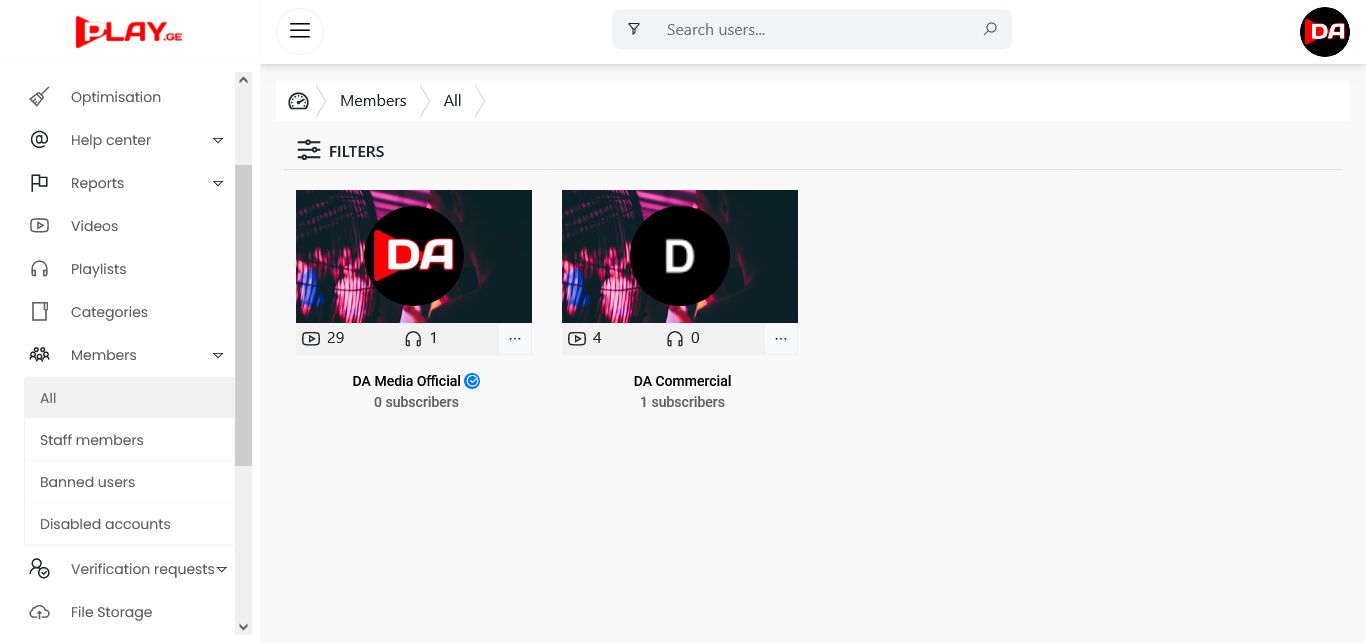Open DA Commercial profile name
Screen dimensions: 1366x643
[x=682, y=381]
